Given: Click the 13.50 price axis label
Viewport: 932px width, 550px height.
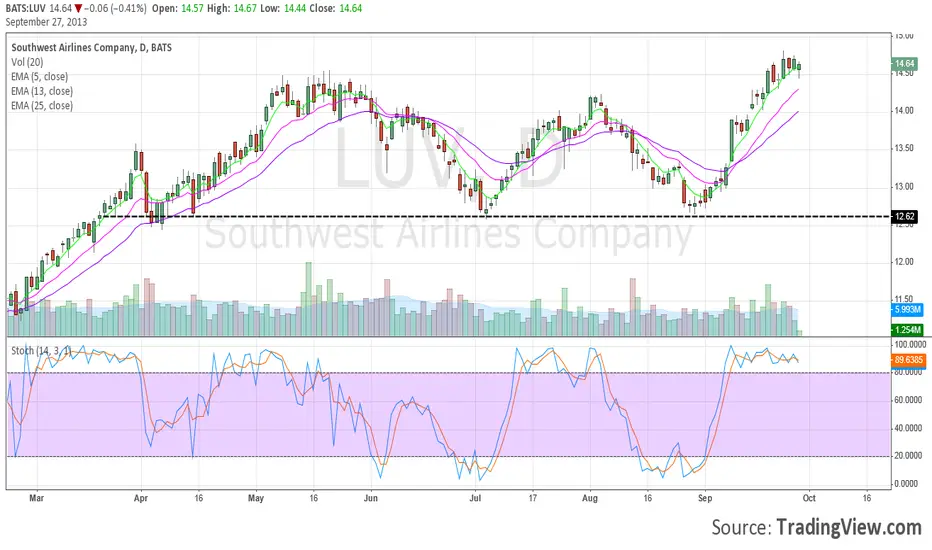Looking at the screenshot, I should [x=904, y=148].
